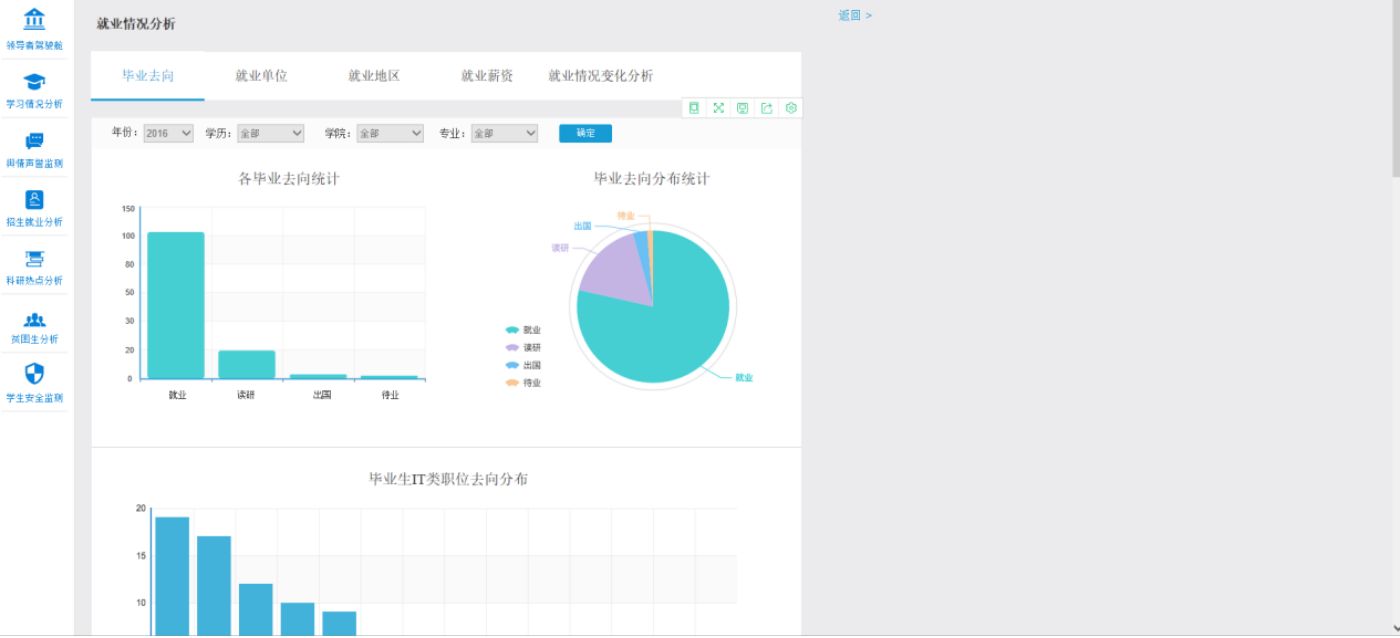This screenshot has width=1400, height=638.
Task: Switch to 毕业去向 tab
Action: pyautogui.click(x=148, y=76)
